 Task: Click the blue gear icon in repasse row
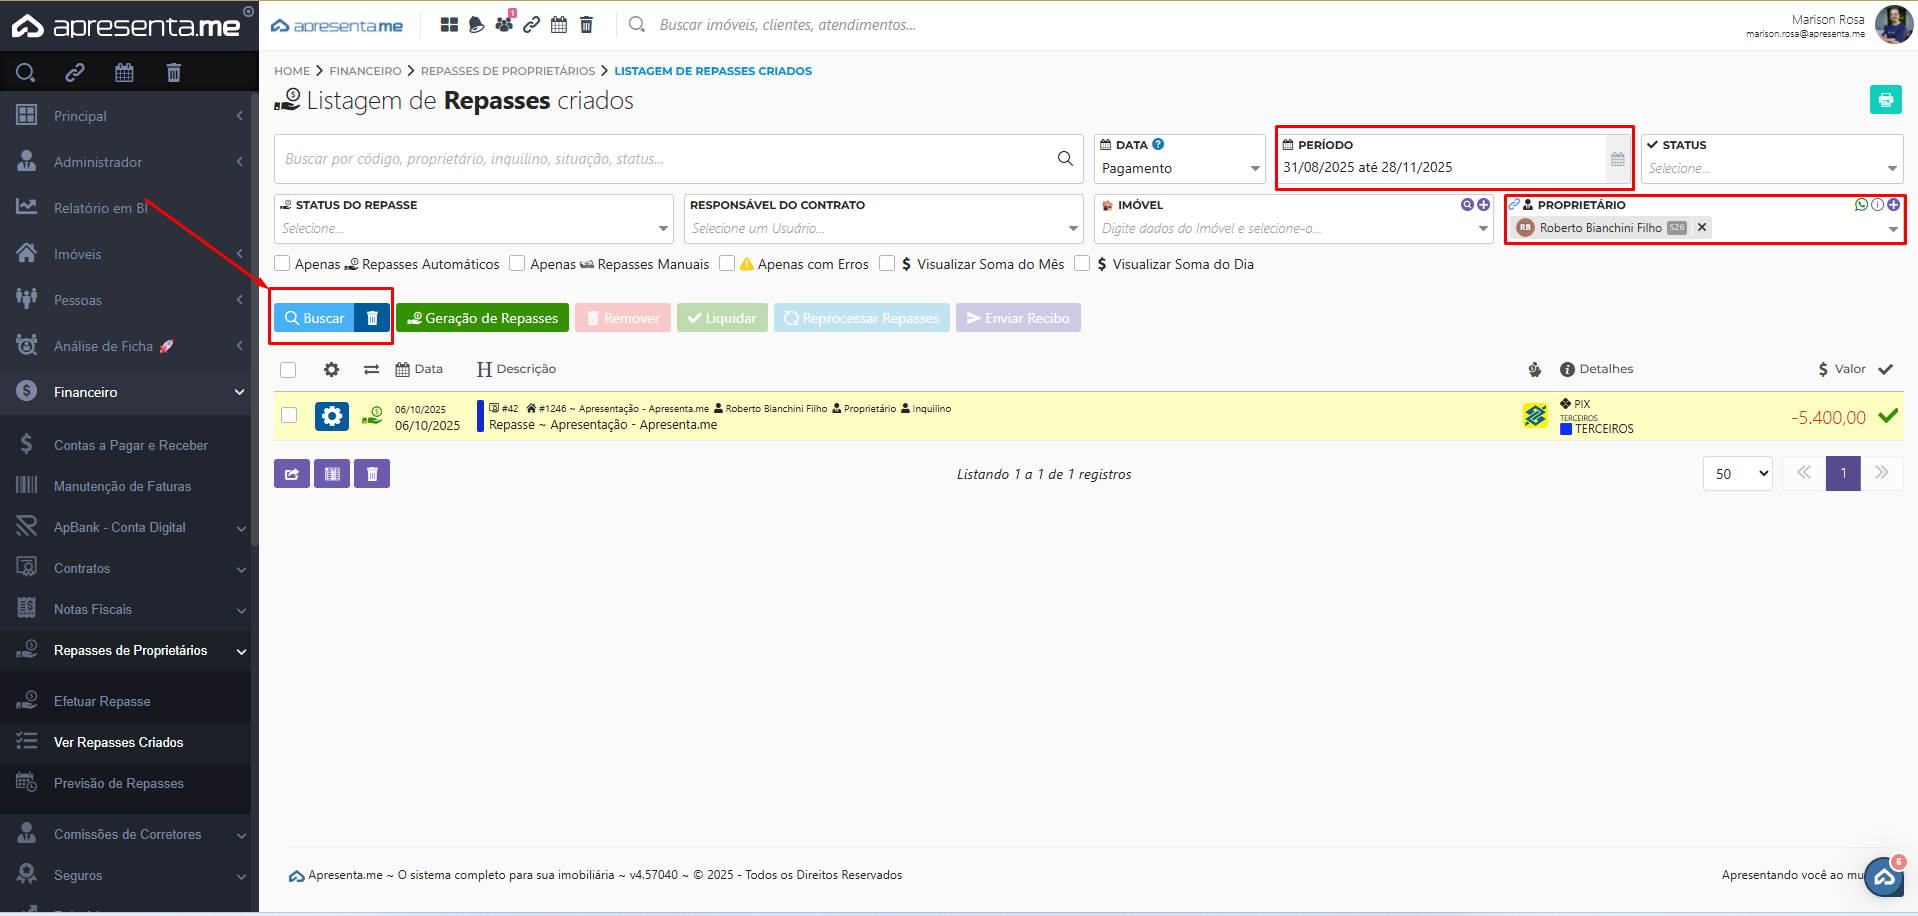pos(332,416)
